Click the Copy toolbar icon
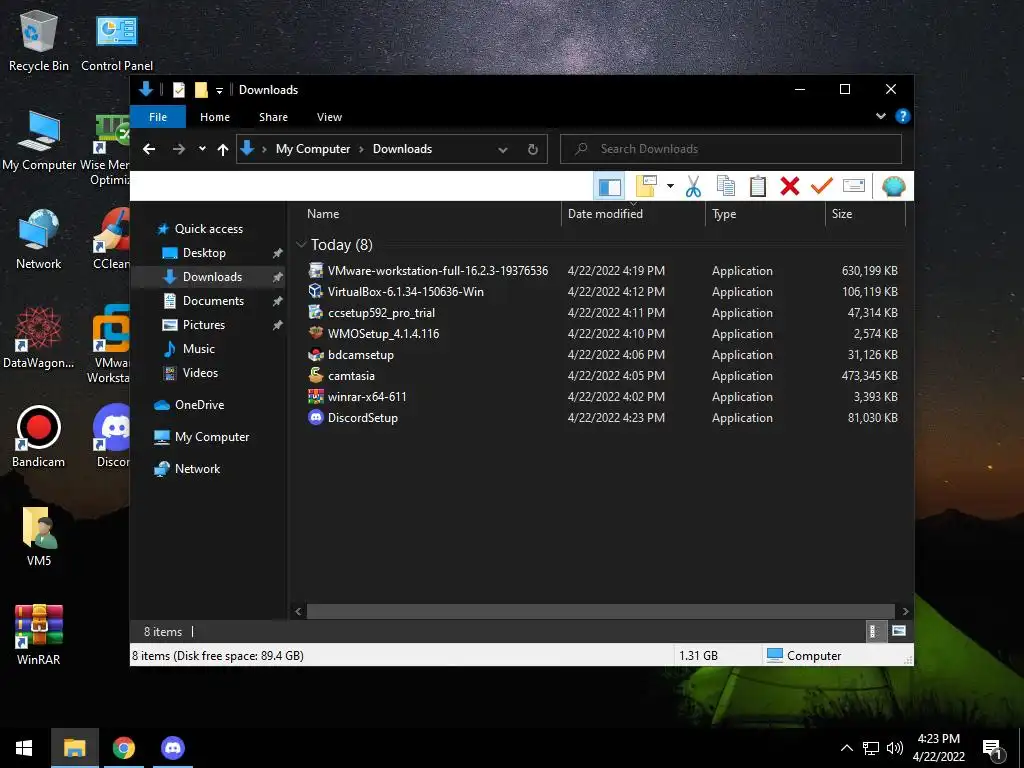 [x=726, y=186]
